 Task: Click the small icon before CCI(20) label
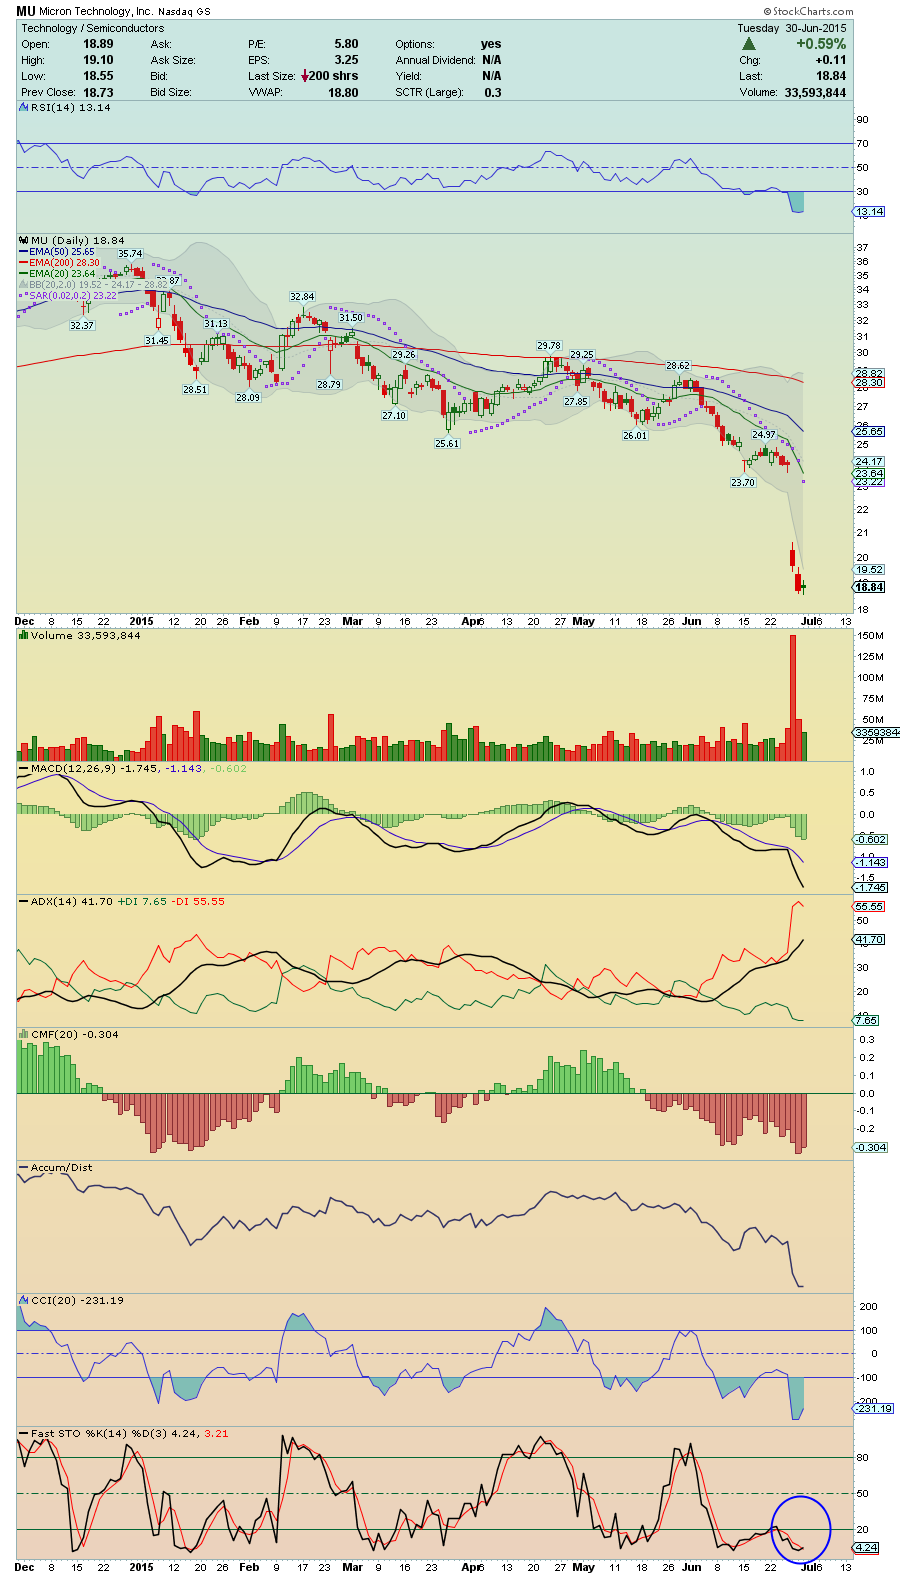(25, 1300)
